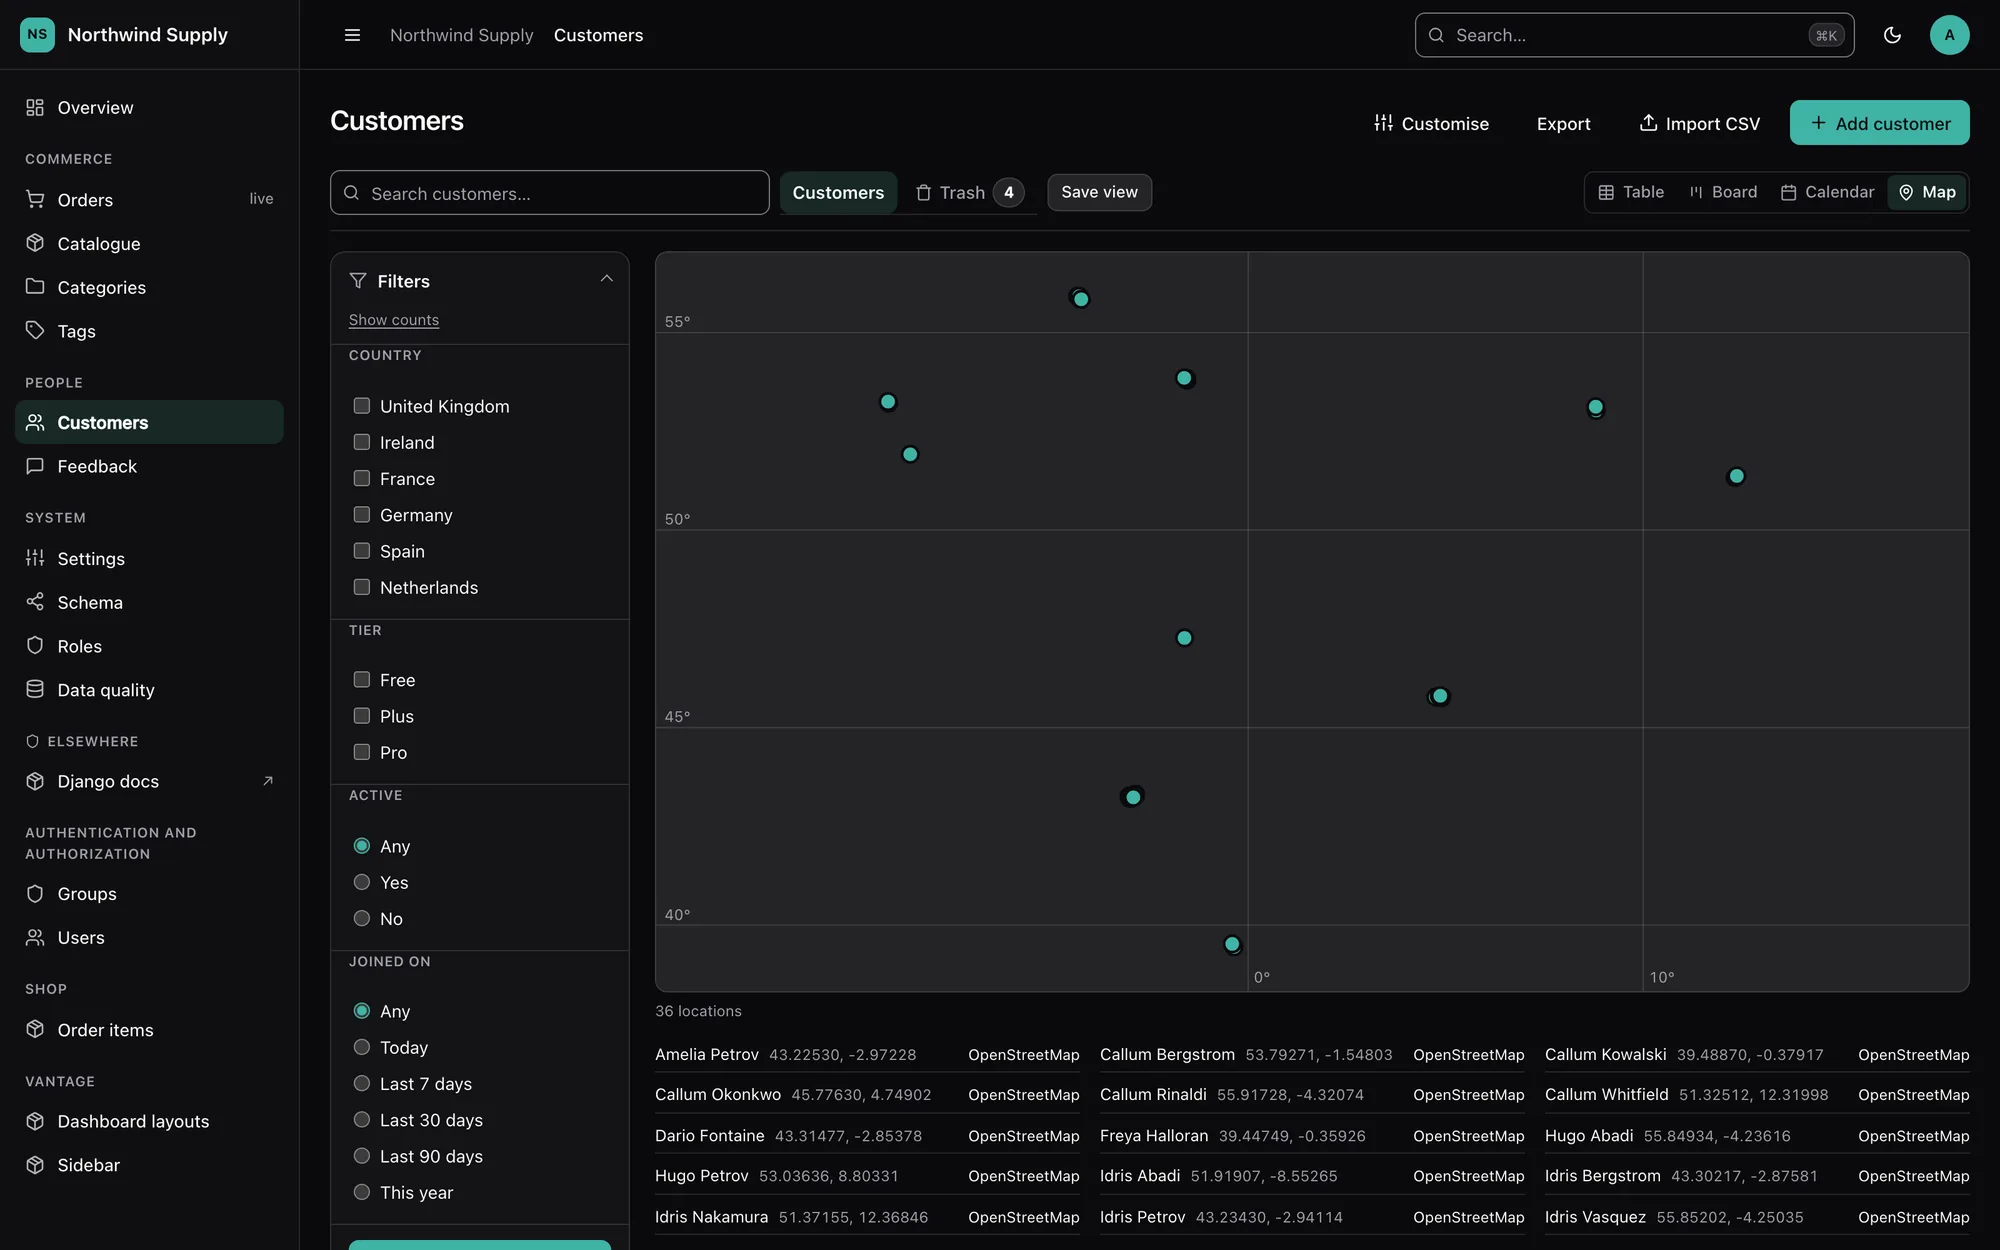Click Import CSV
The image size is (2000, 1250).
coord(1699,123)
